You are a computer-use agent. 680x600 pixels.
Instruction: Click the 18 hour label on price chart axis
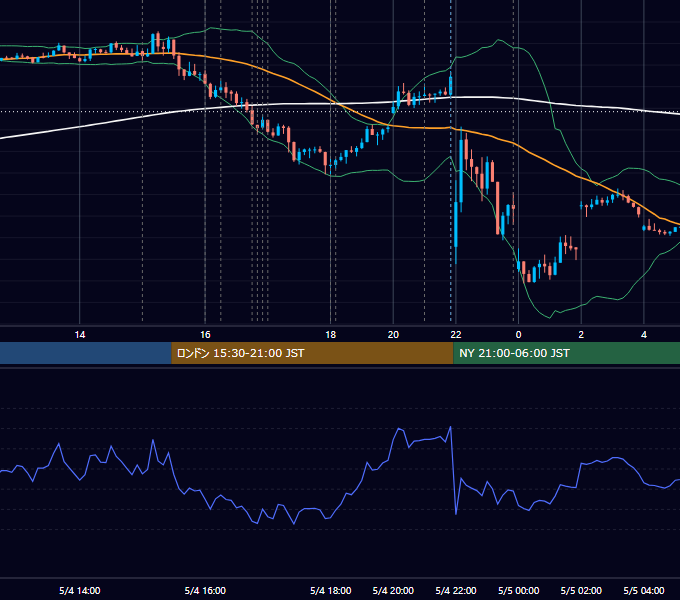[x=330, y=335]
